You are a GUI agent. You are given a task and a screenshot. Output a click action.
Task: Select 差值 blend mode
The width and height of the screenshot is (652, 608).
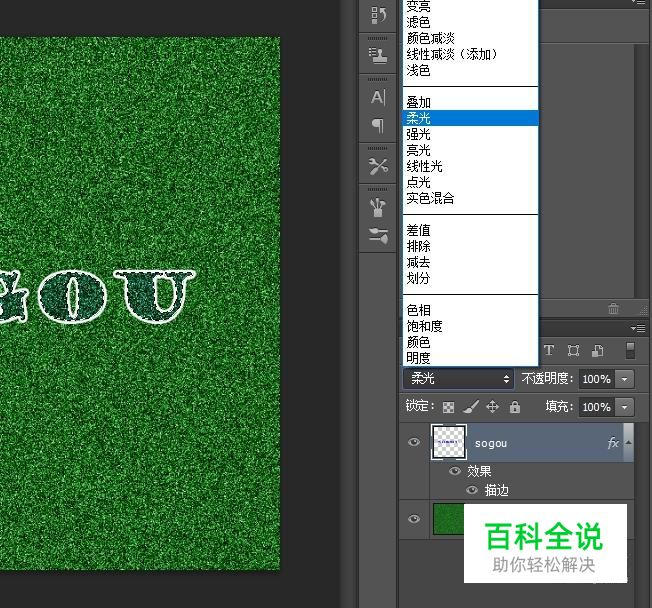pyautogui.click(x=471, y=230)
